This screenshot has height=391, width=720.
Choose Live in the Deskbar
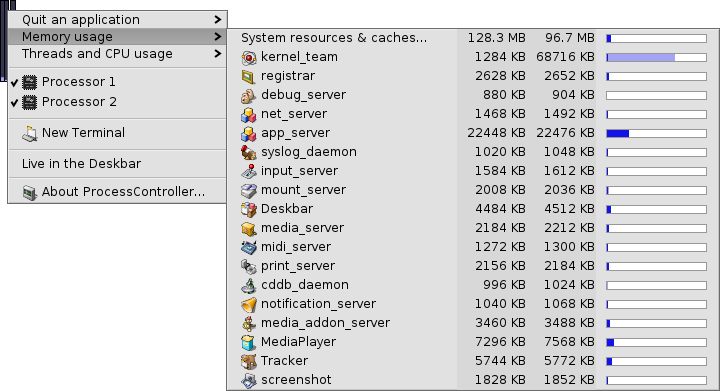click(x=117, y=164)
